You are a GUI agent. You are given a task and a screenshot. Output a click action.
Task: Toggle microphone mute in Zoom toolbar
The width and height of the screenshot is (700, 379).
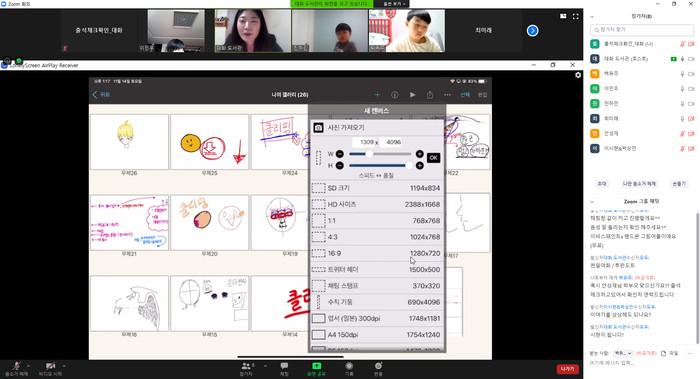tap(17, 368)
